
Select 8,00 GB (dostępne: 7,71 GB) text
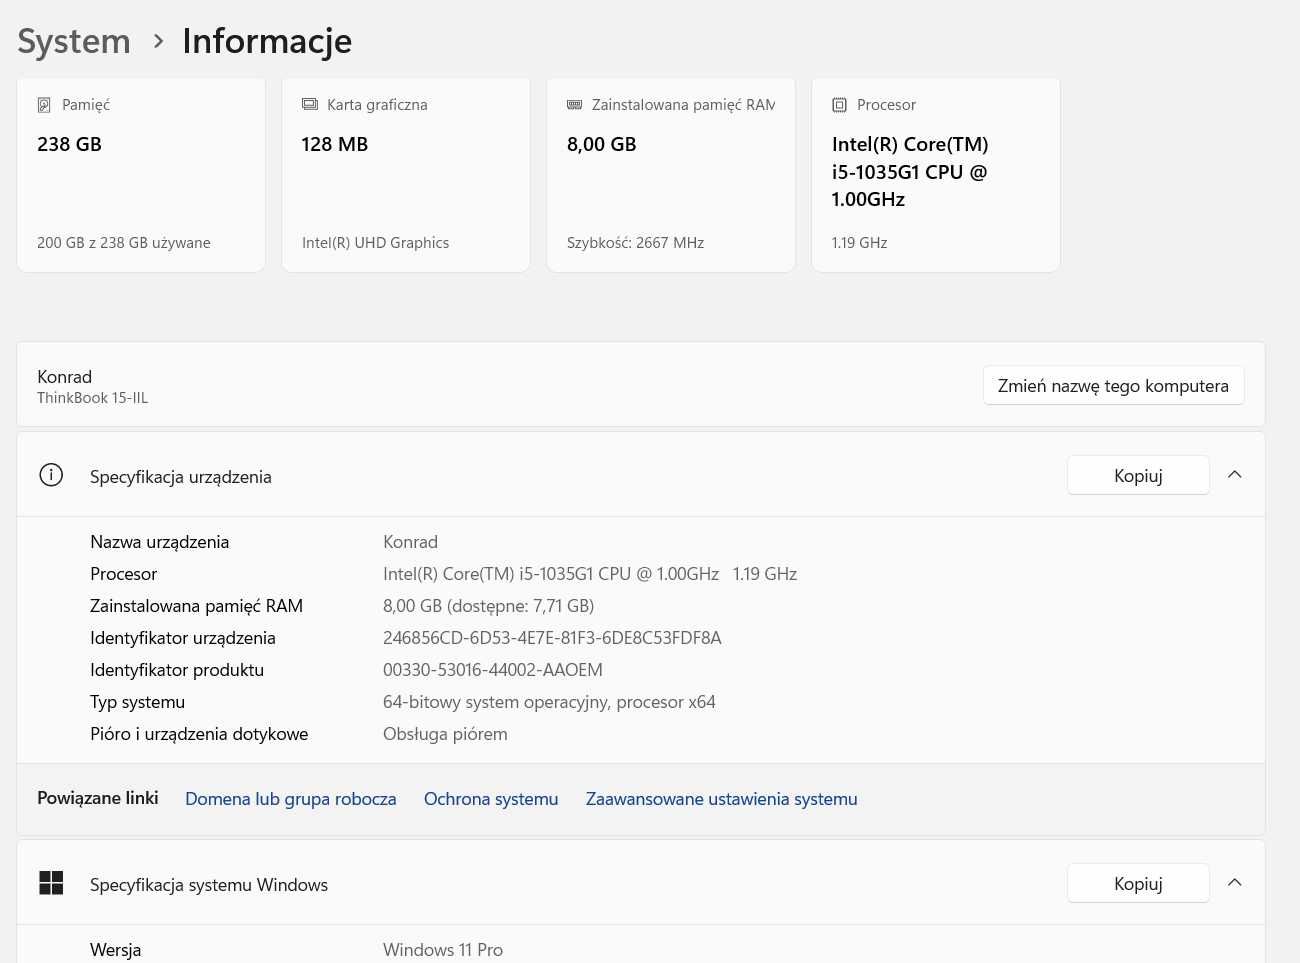click(x=489, y=606)
